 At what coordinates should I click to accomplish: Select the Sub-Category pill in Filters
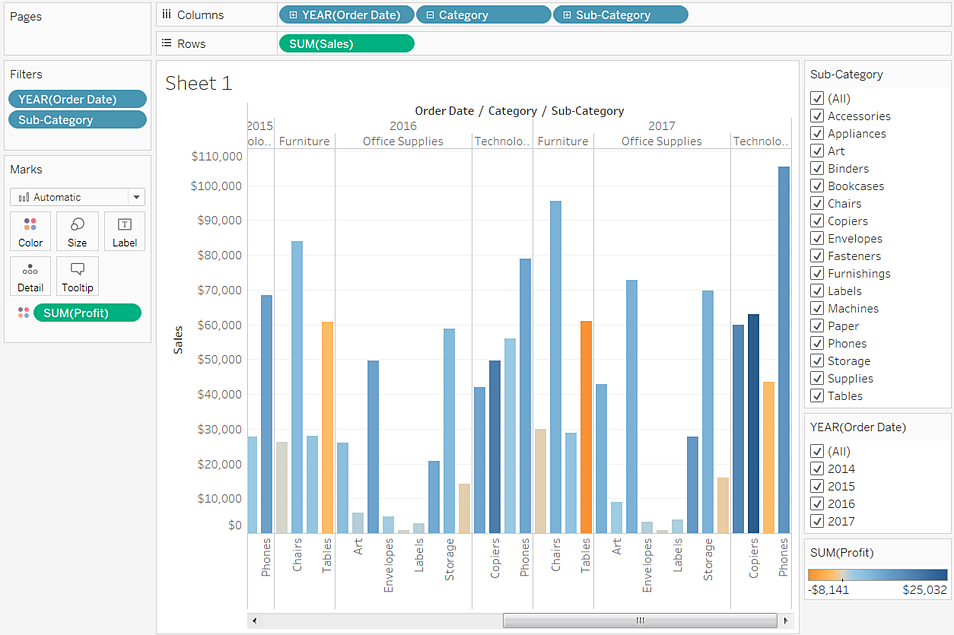[77, 120]
